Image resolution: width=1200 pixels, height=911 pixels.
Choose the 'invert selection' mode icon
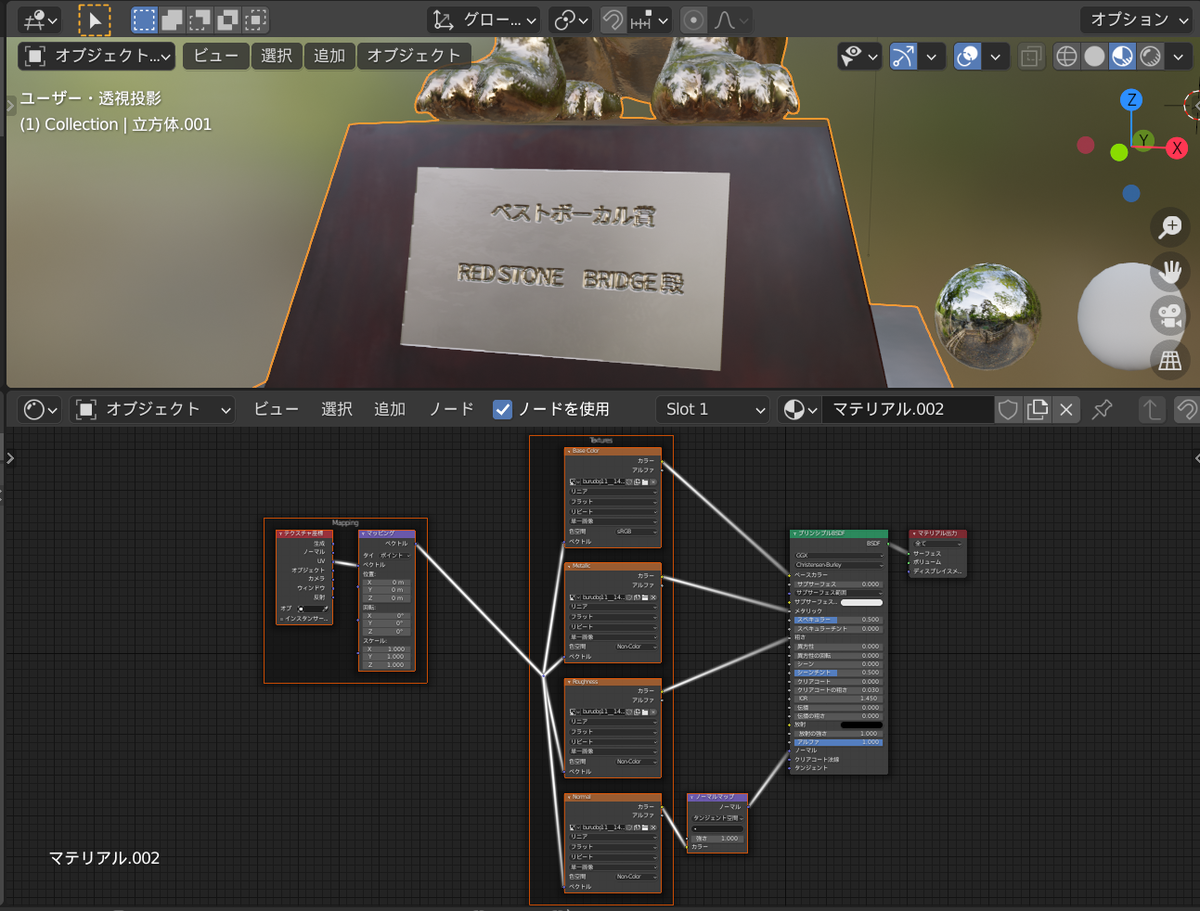(229, 19)
